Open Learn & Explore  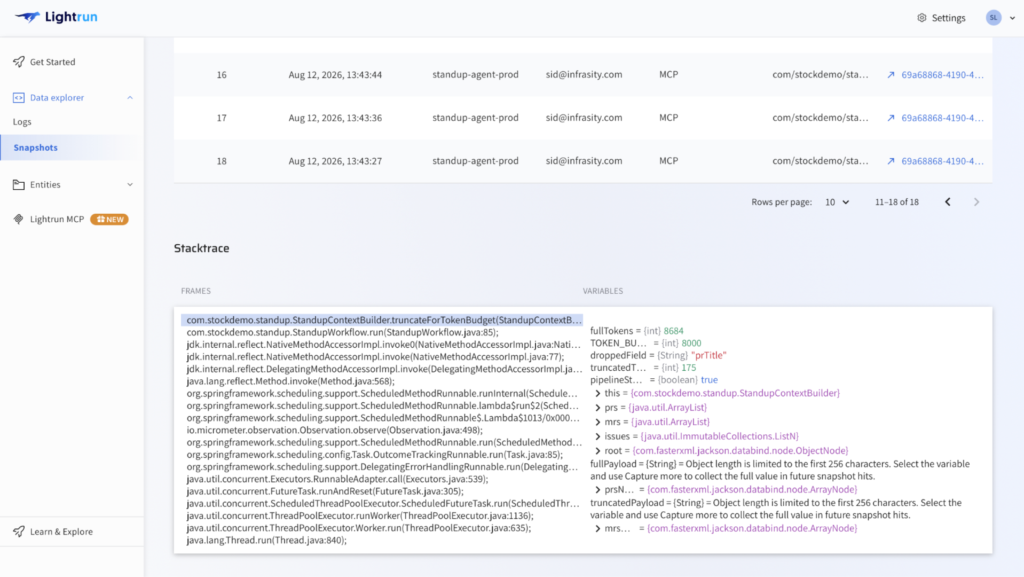pos(61,532)
